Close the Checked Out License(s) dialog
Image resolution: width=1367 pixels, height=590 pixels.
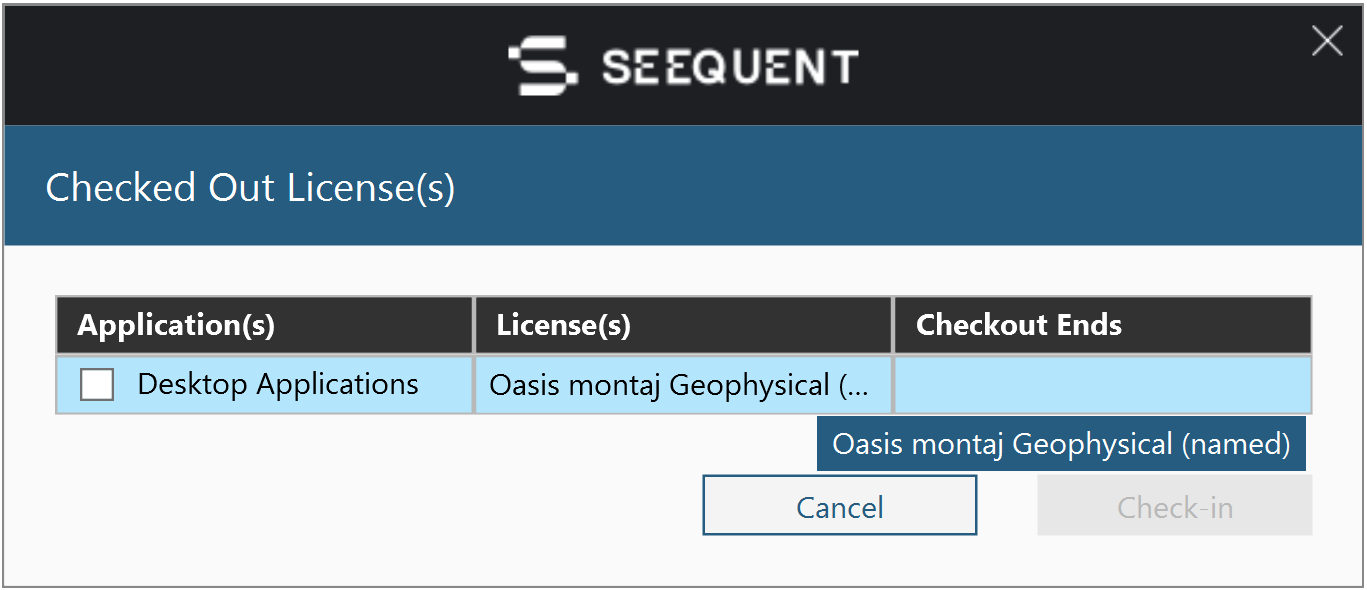pyautogui.click(x=1327, y=41)
